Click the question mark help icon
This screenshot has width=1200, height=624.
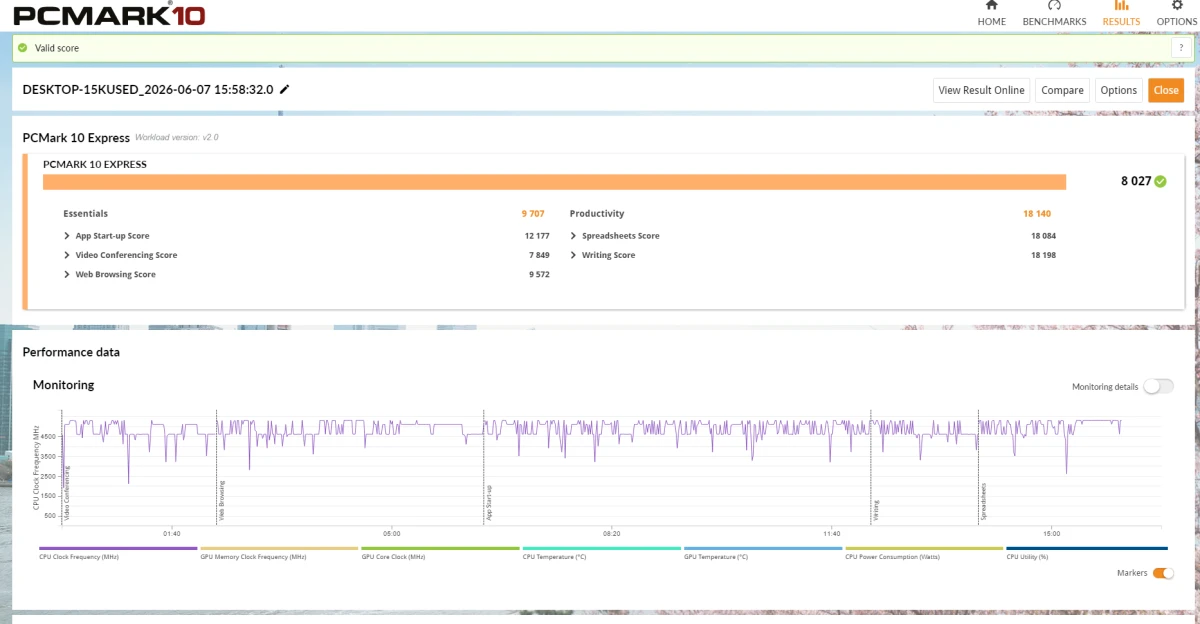click(x=1181, y=48)
